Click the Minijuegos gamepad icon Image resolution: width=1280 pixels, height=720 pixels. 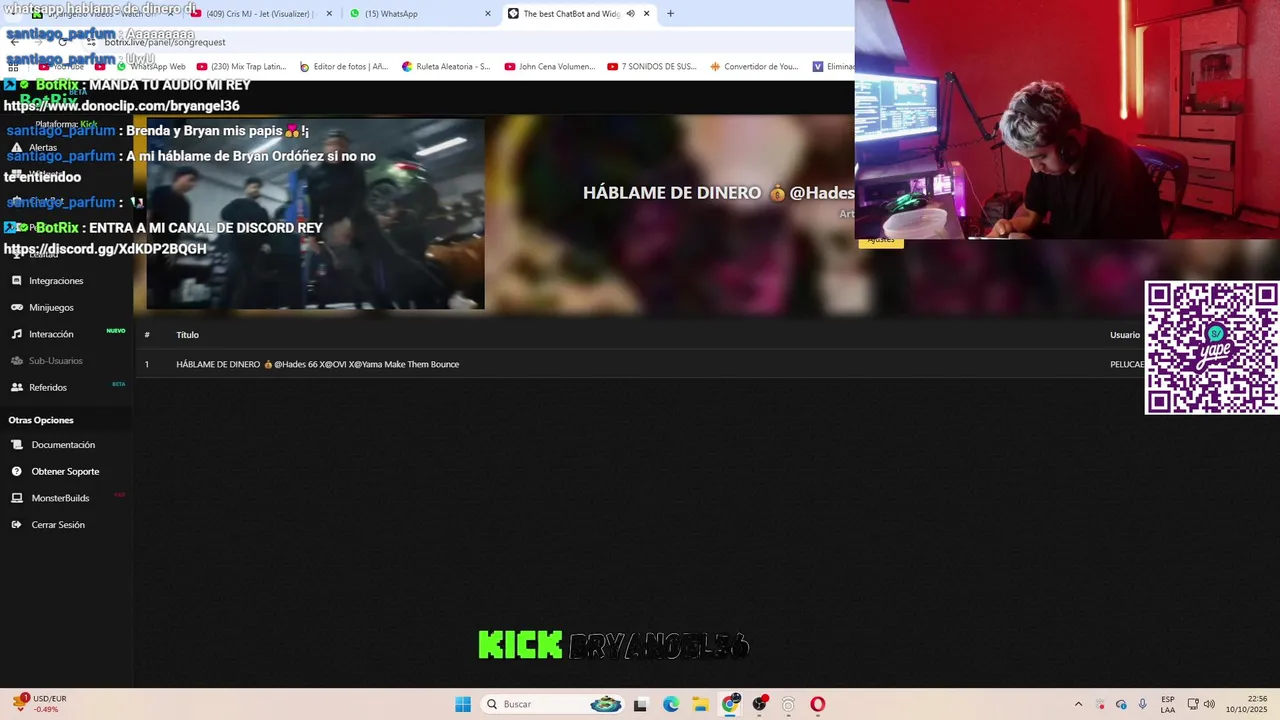17,307
